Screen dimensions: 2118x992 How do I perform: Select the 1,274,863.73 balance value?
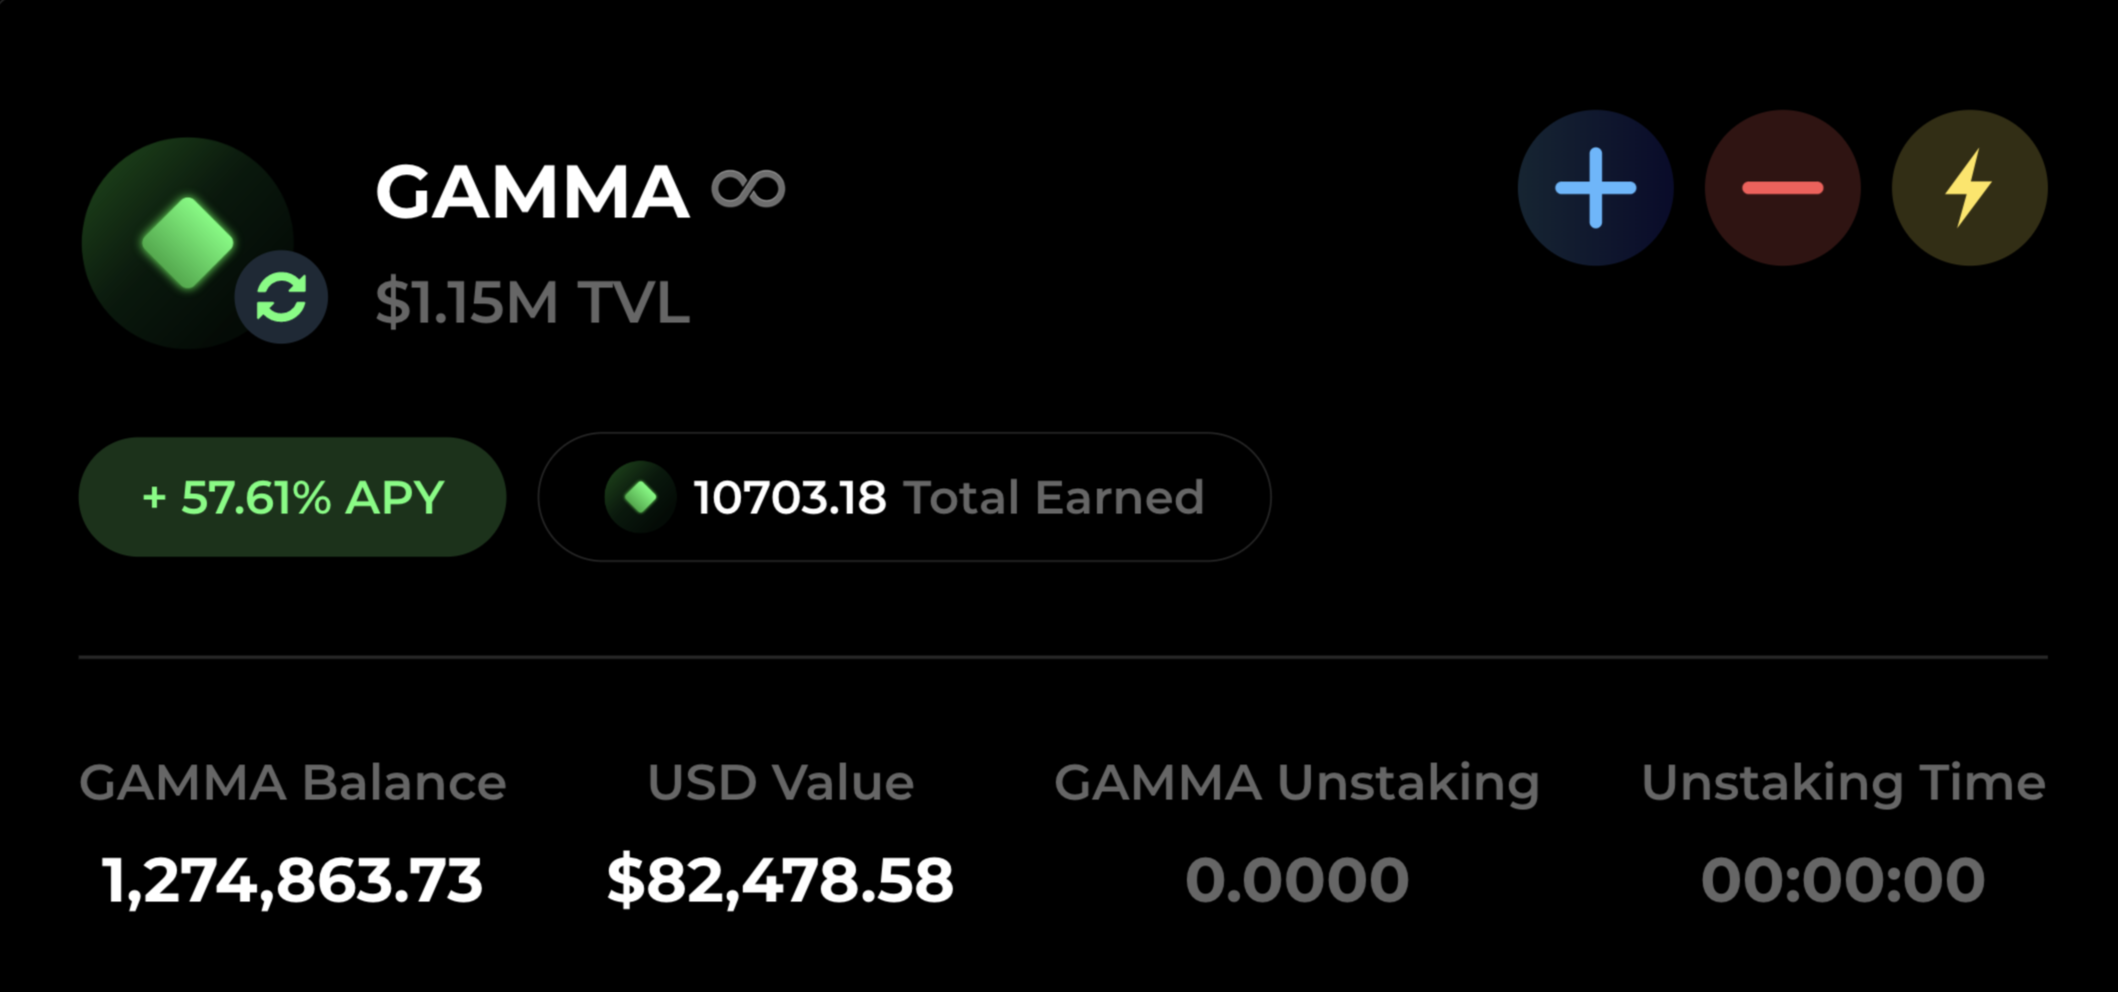[x=292, y=880]
